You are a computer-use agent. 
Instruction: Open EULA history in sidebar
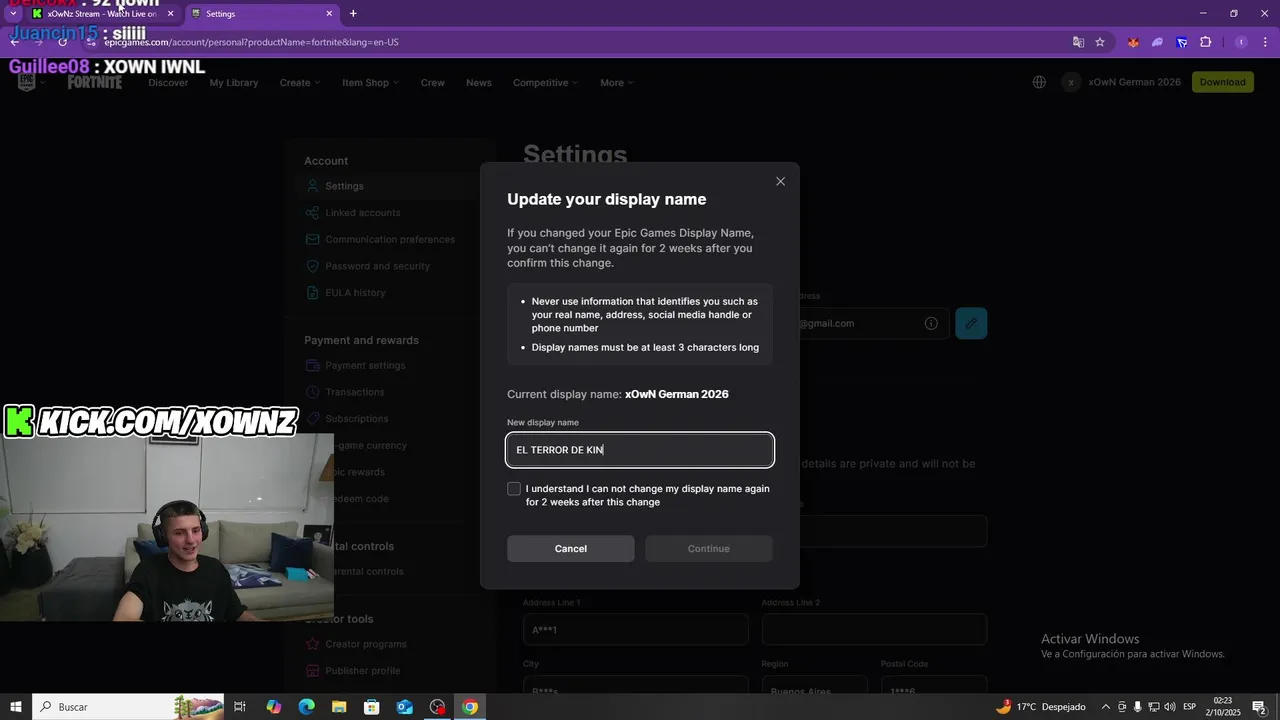[355, 293]
